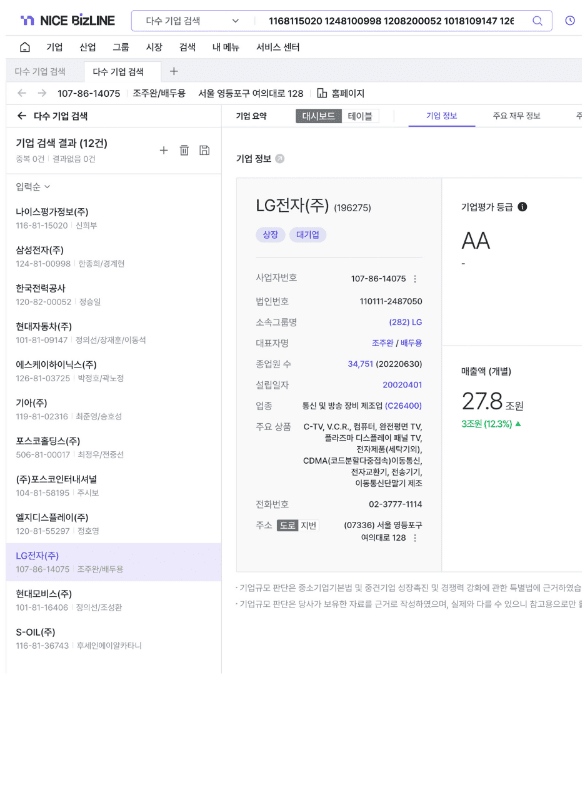Click the help icon beside 기업 정보
This screenshot has width=585, height=800.
click(279, 159)
